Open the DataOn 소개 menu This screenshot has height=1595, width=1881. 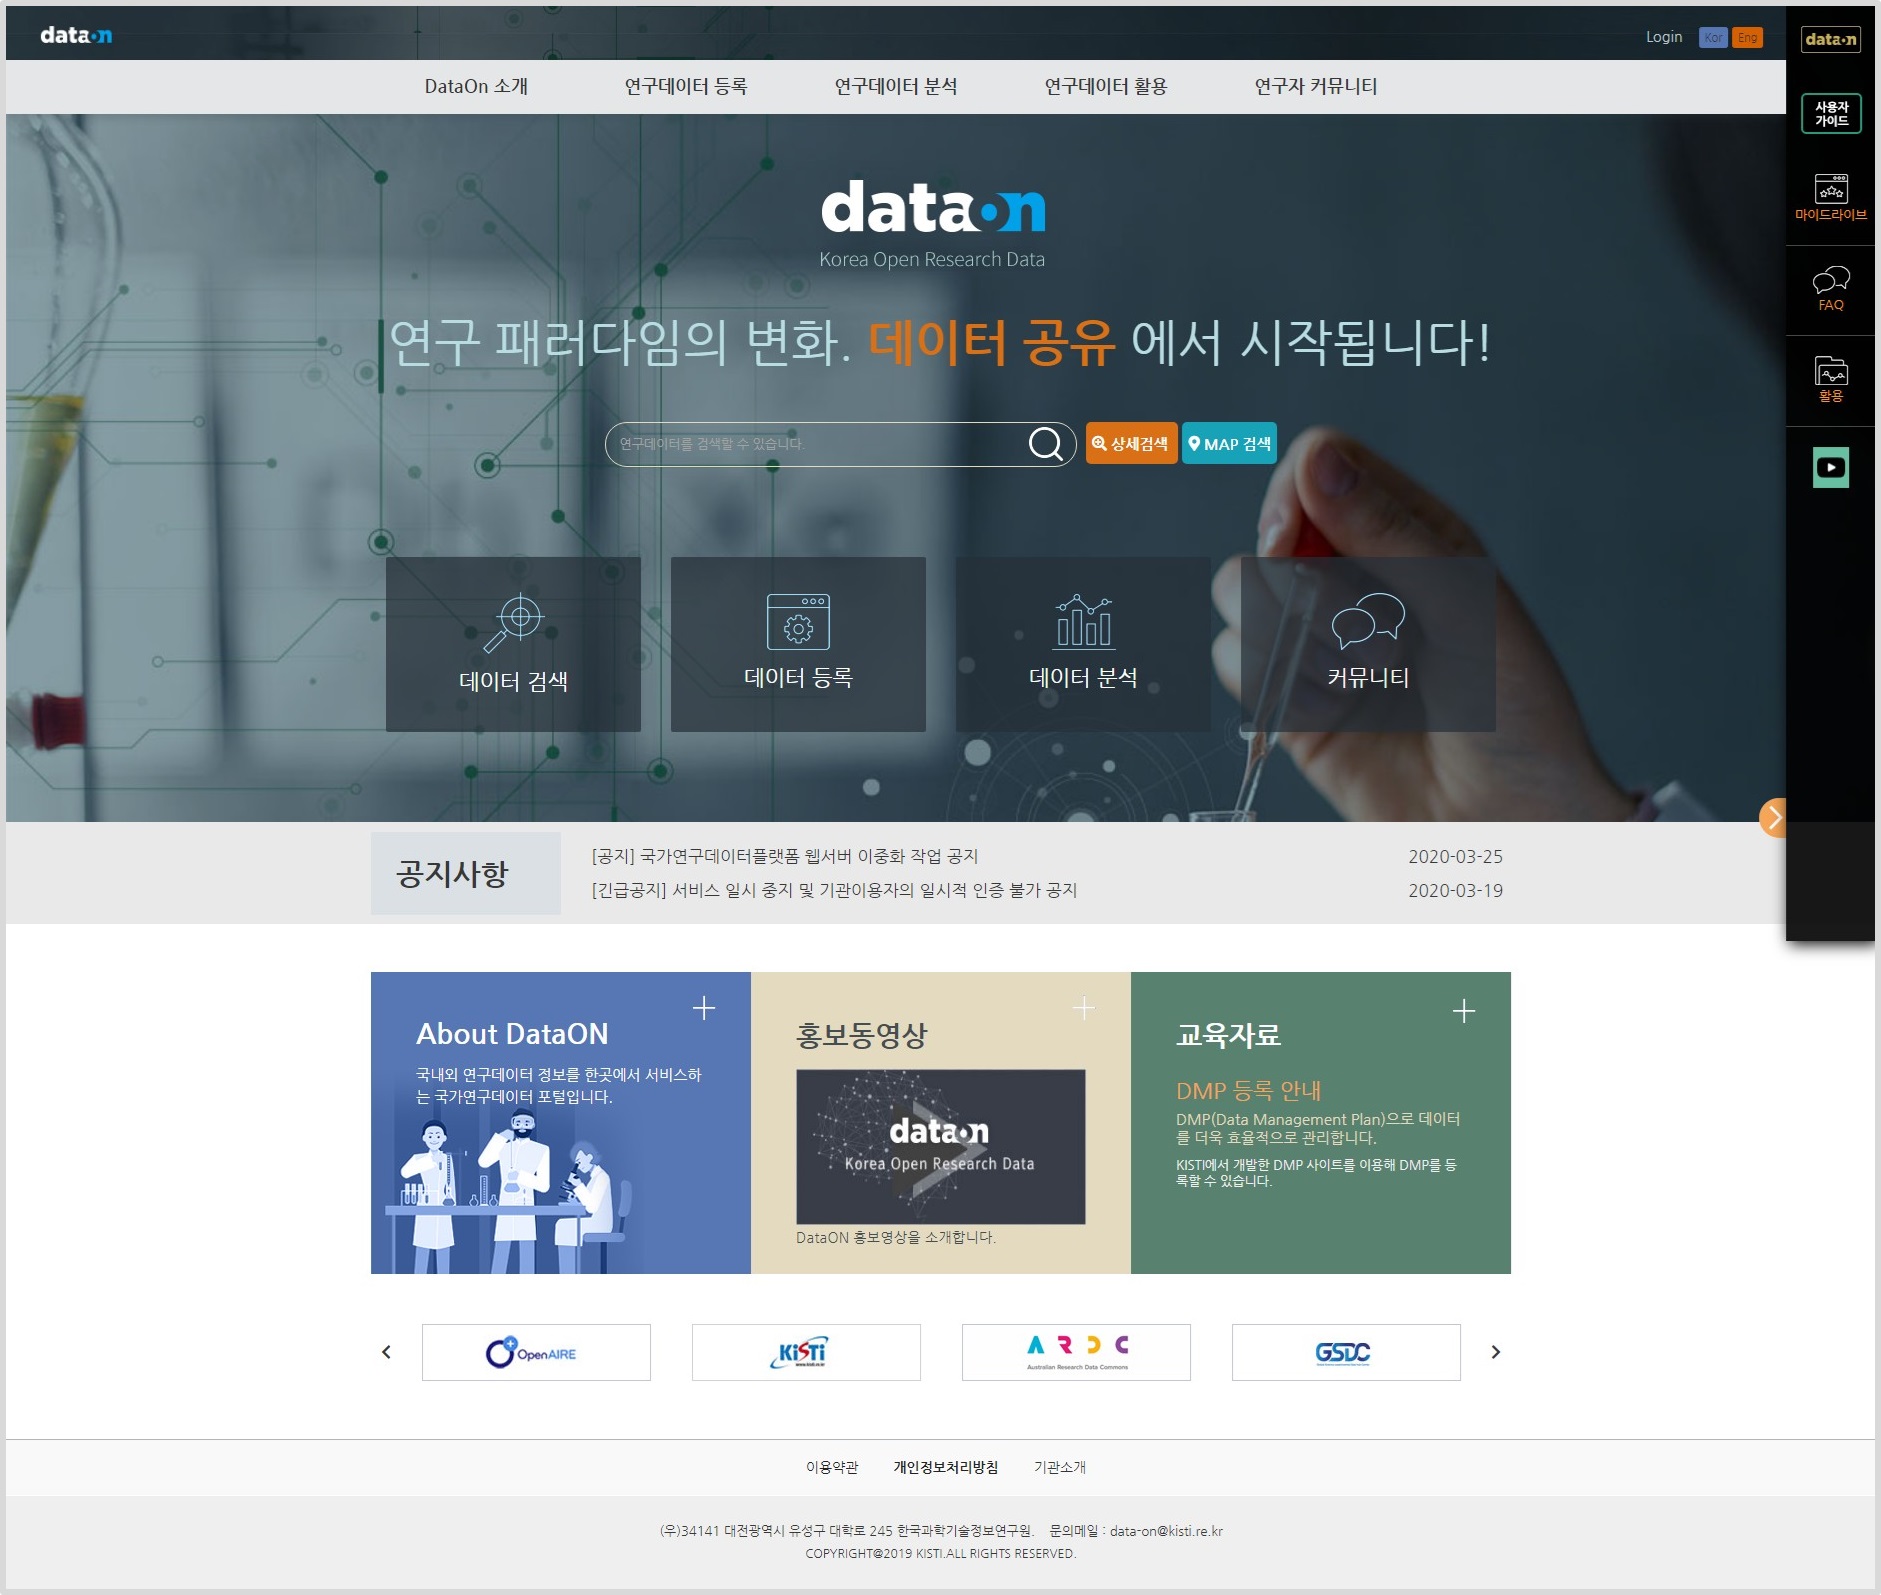(476, 87)
